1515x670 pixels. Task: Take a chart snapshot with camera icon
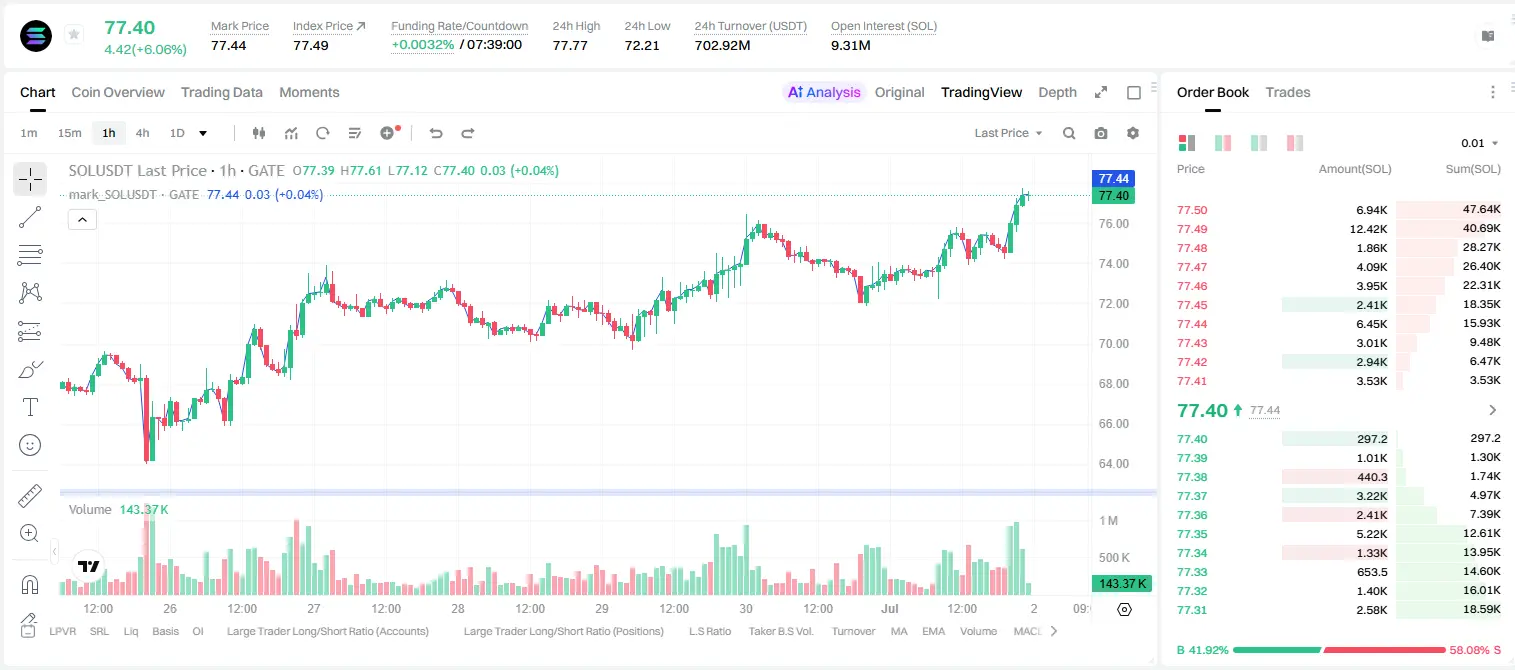tap(1101, 133)
